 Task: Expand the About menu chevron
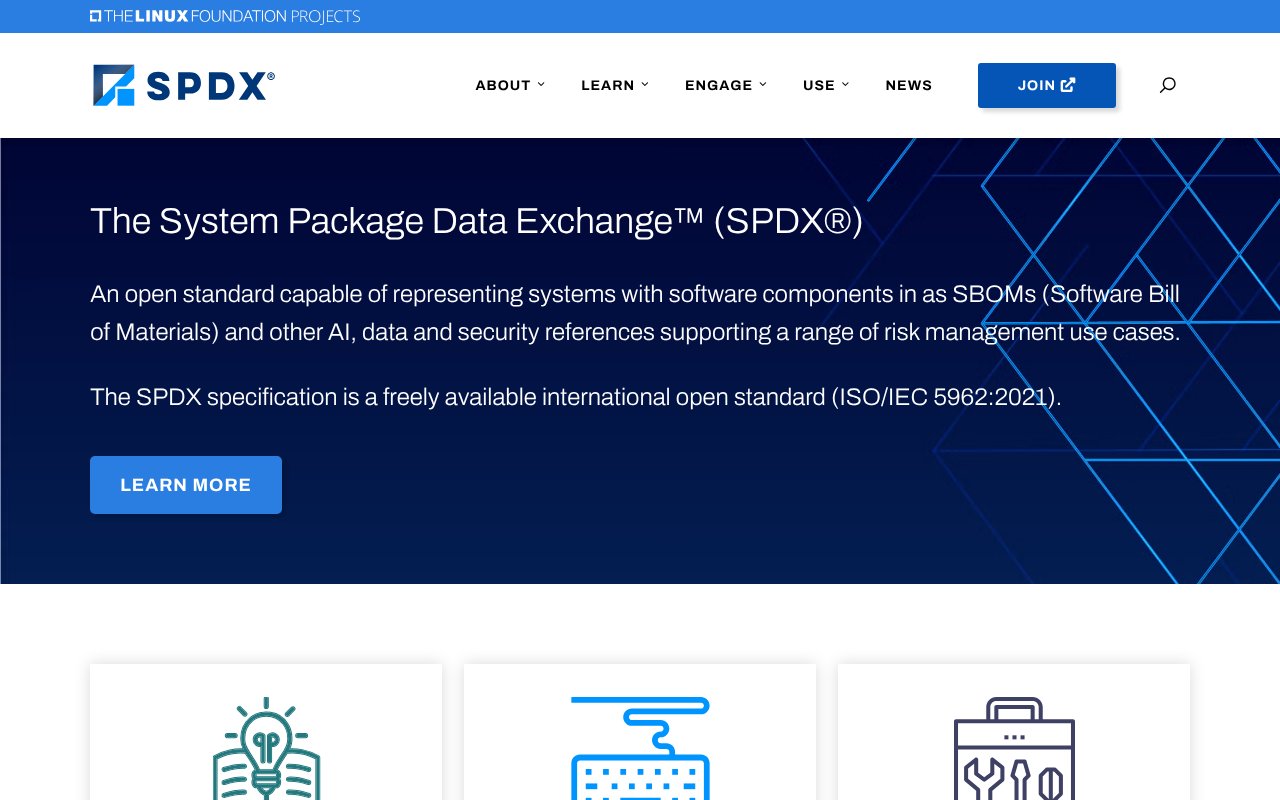[x=541, y=85]
